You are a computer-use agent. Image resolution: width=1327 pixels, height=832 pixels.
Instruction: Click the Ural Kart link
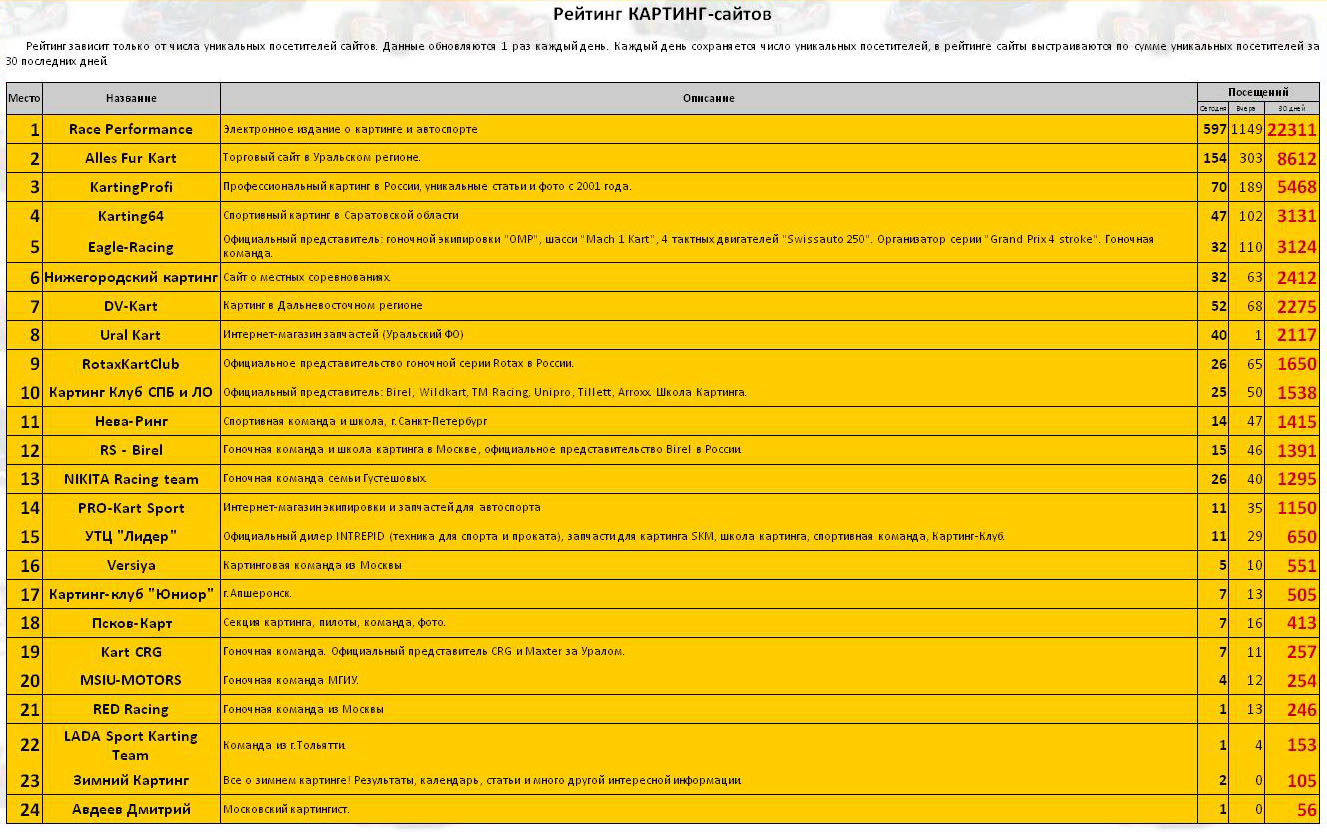pyautogui.click(x=130, y=335)
